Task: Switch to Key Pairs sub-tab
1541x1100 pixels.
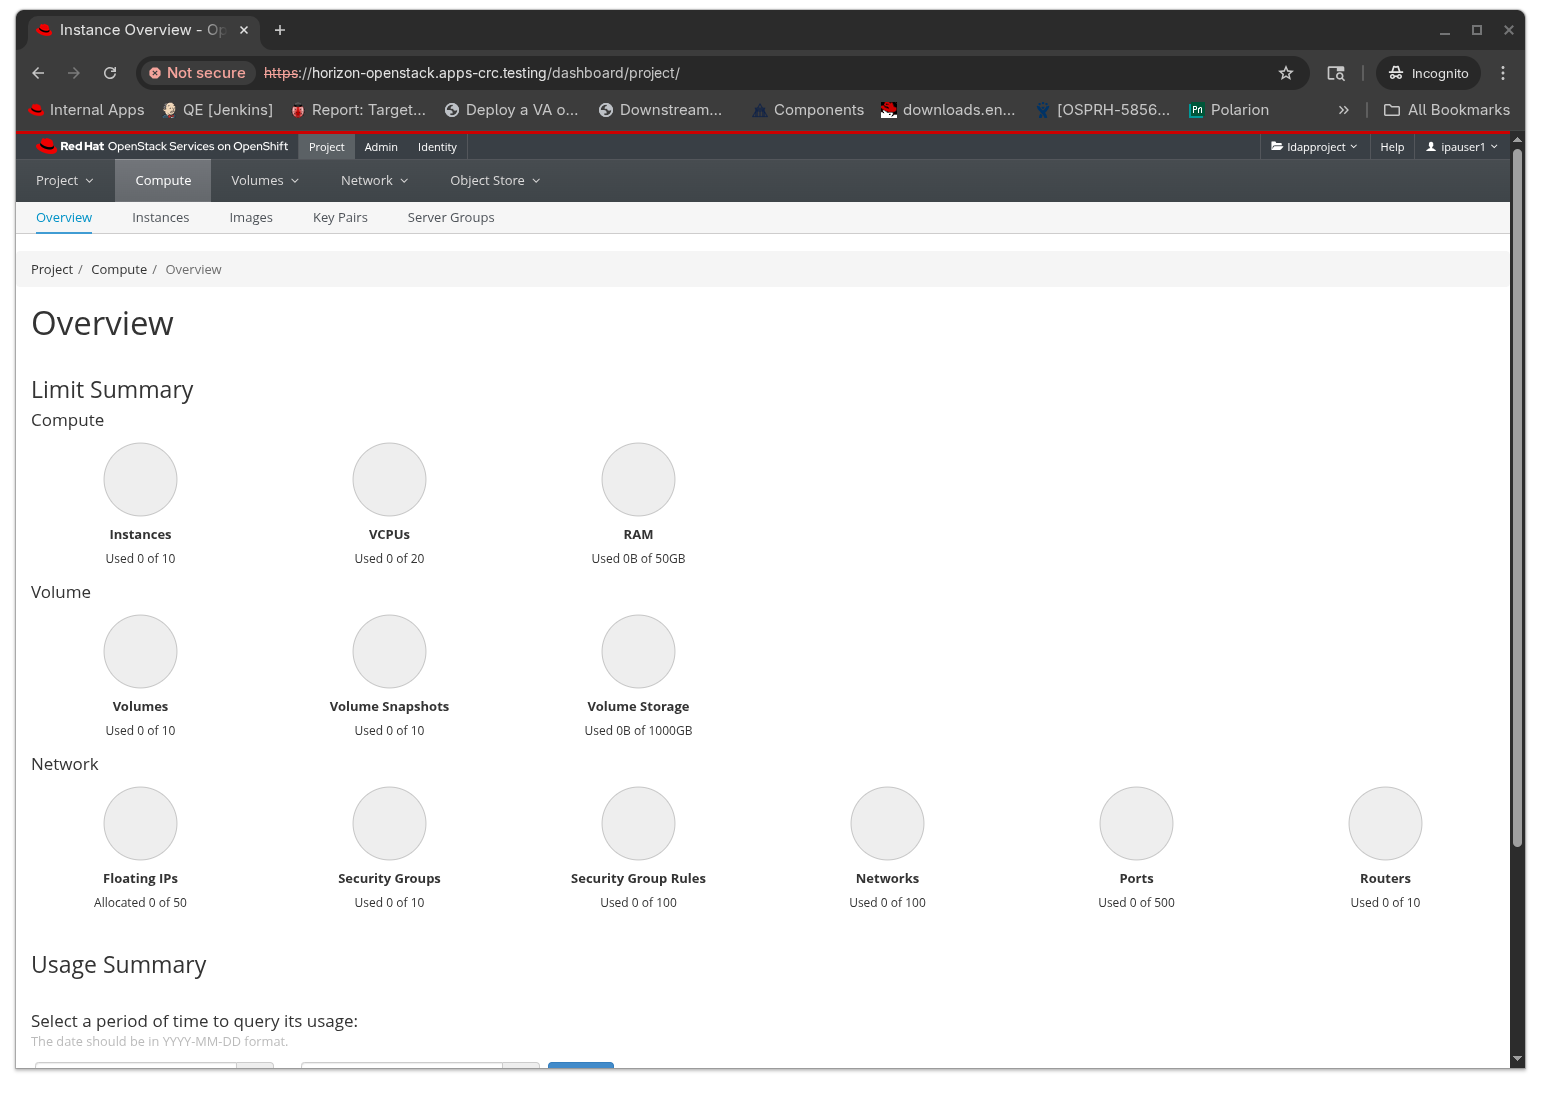Action: (x=340, y=218)
